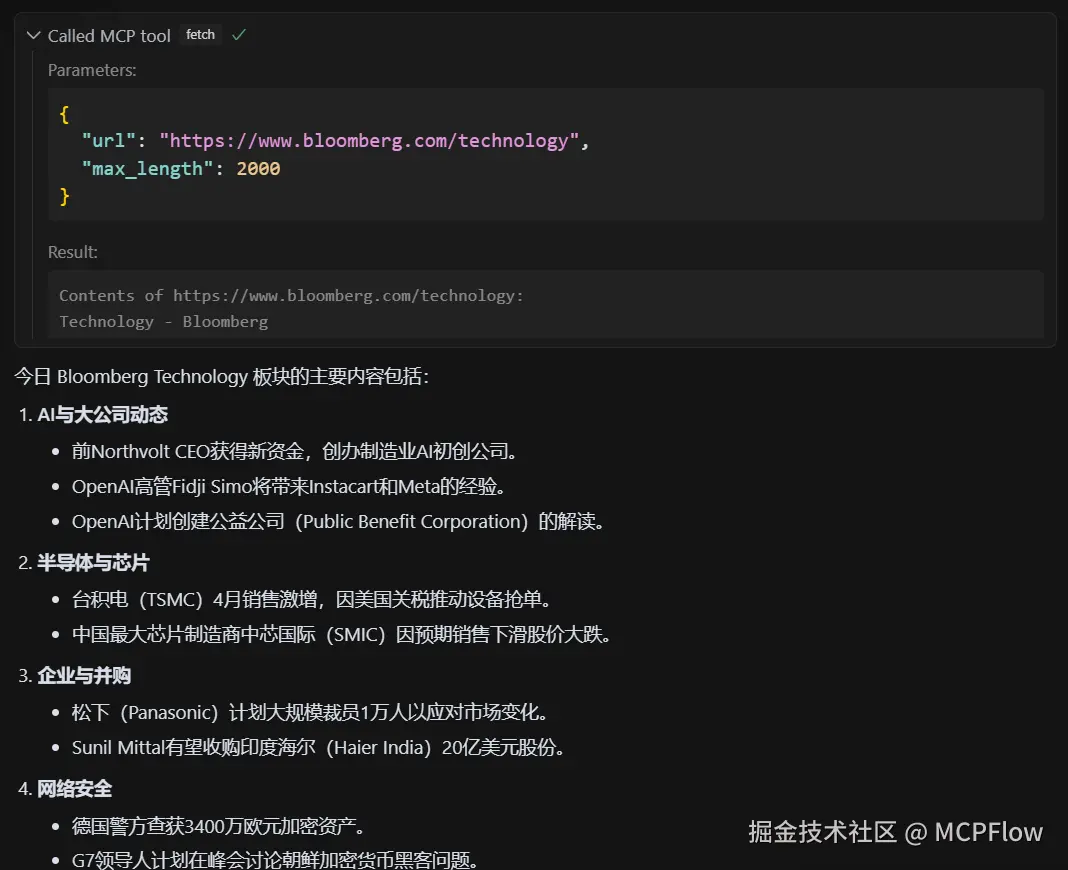Click the "Parameters:" label
Screen dimensions: 1068x870
tap(92, 70)
